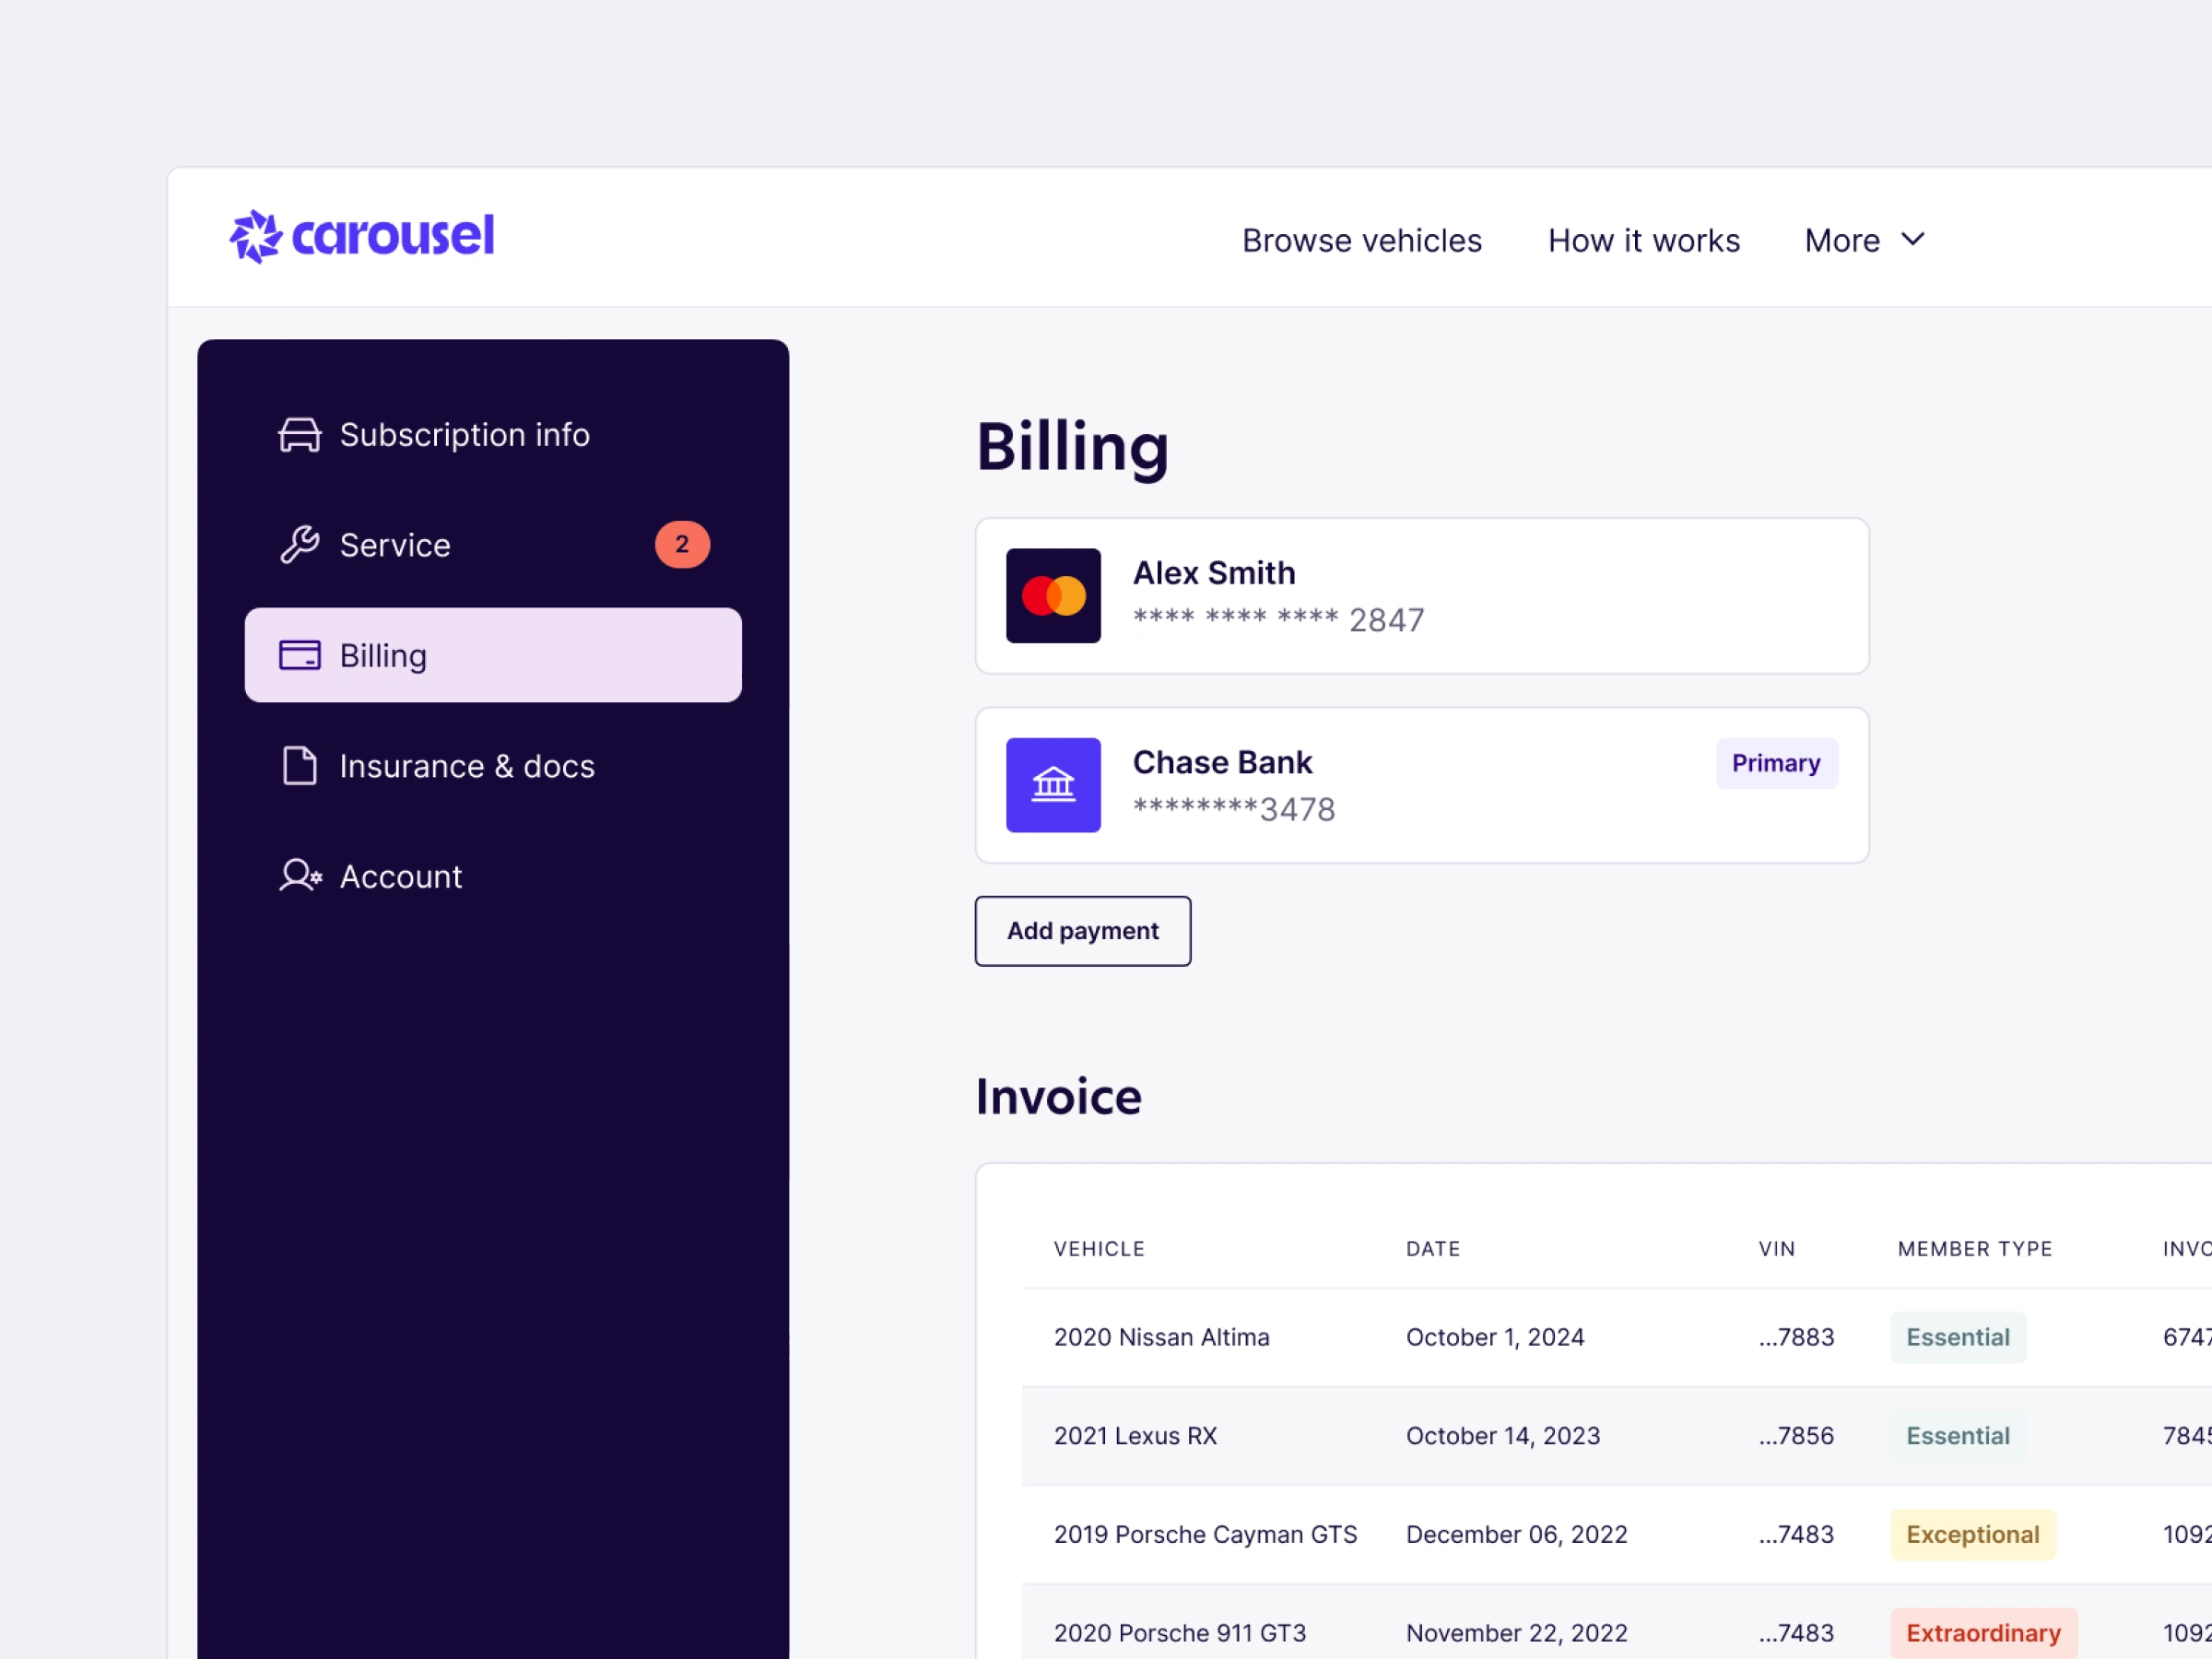This screenshot has height=1659, width=2212.
Task: Open Browse vehicles in top navigation
Action: [x=1361, y=241]
